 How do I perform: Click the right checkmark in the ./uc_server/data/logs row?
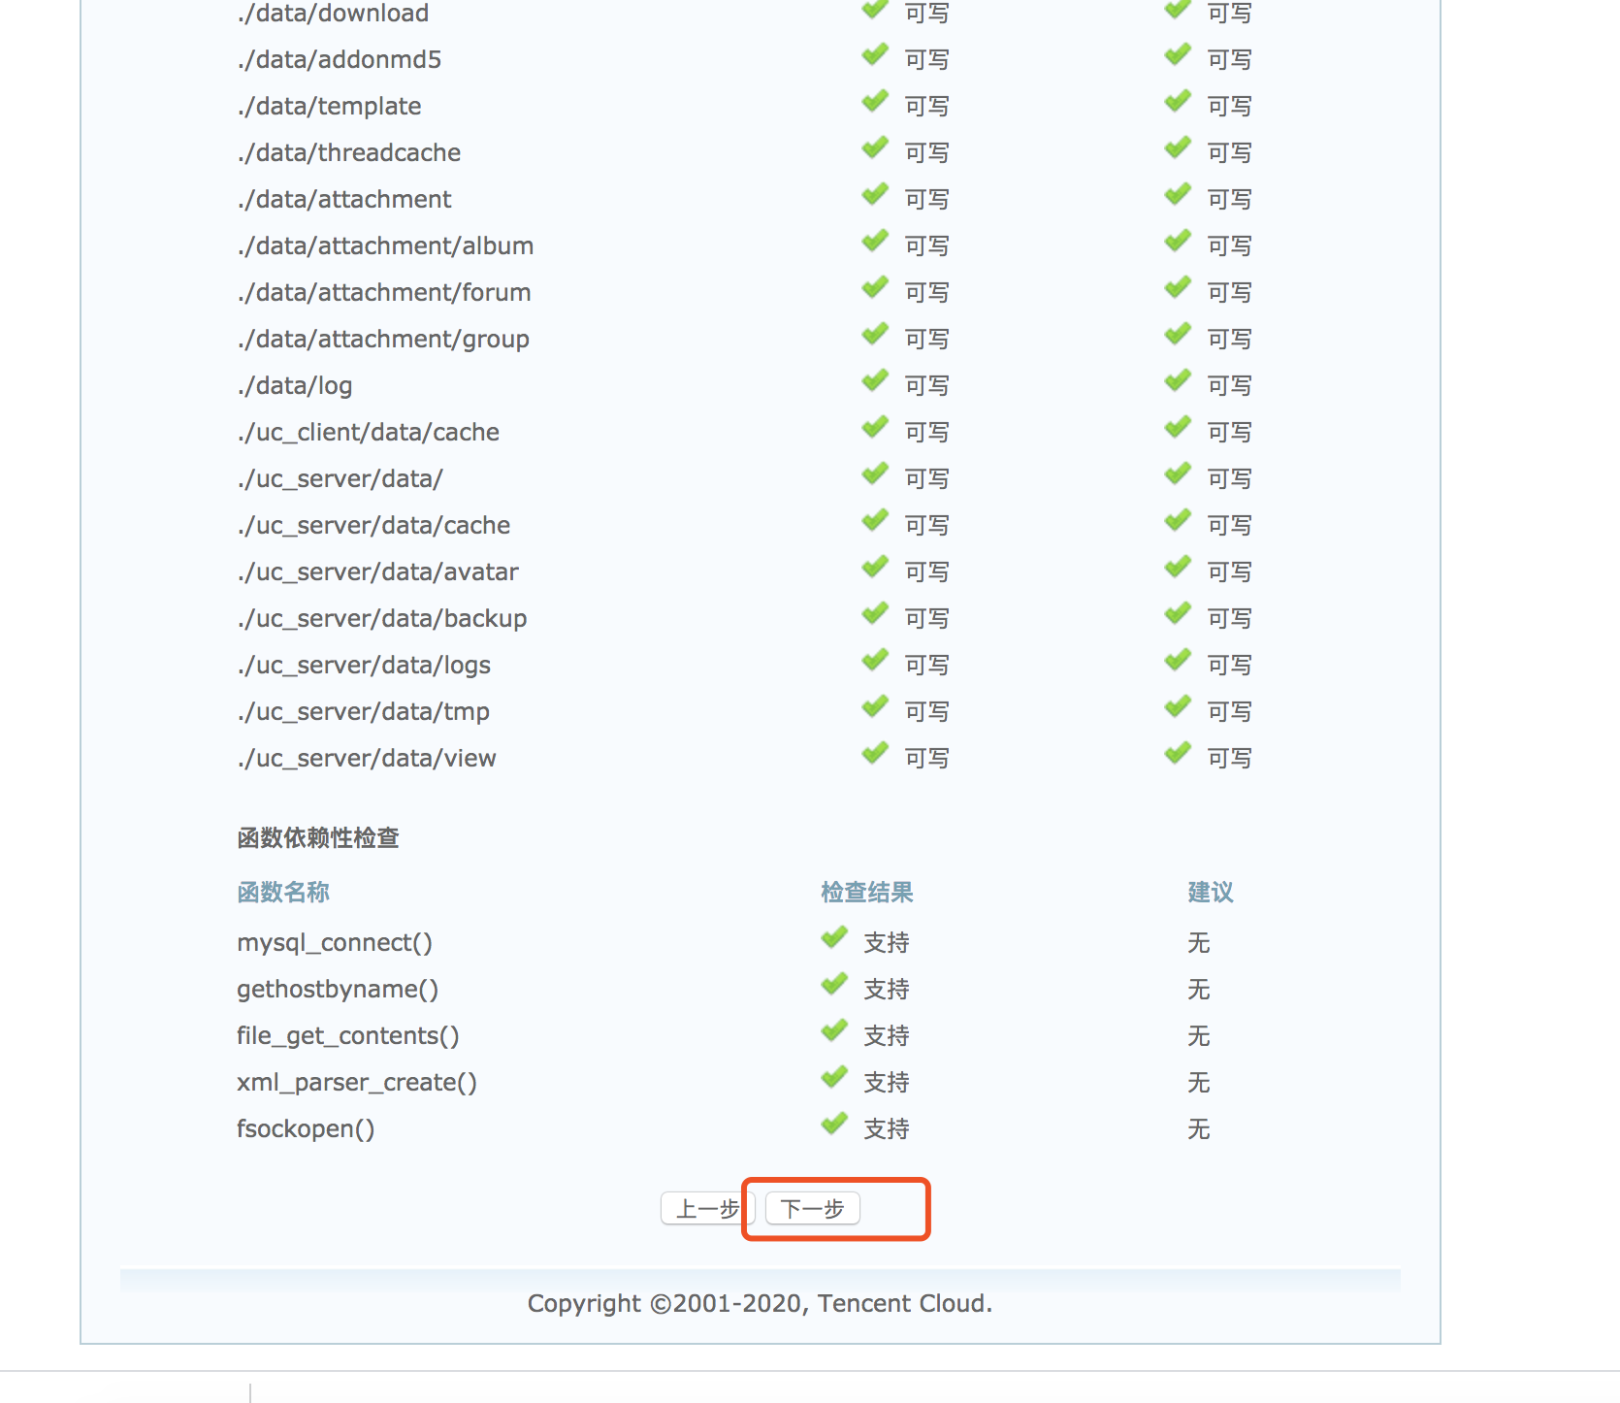coord(1178,661)
